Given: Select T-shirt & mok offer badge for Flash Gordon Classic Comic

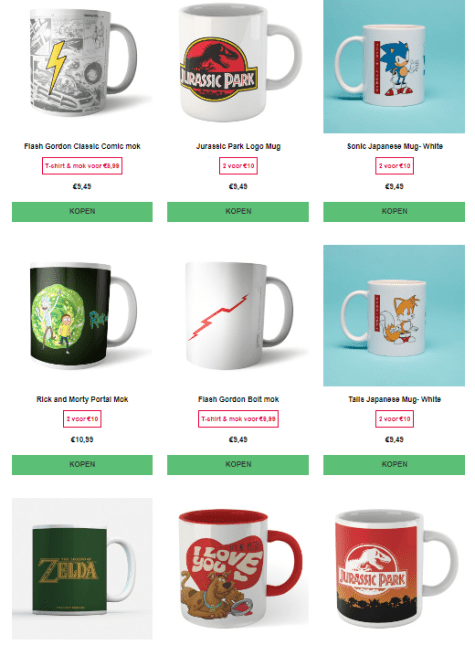Looking at the screenshot, I should (82, 166).
